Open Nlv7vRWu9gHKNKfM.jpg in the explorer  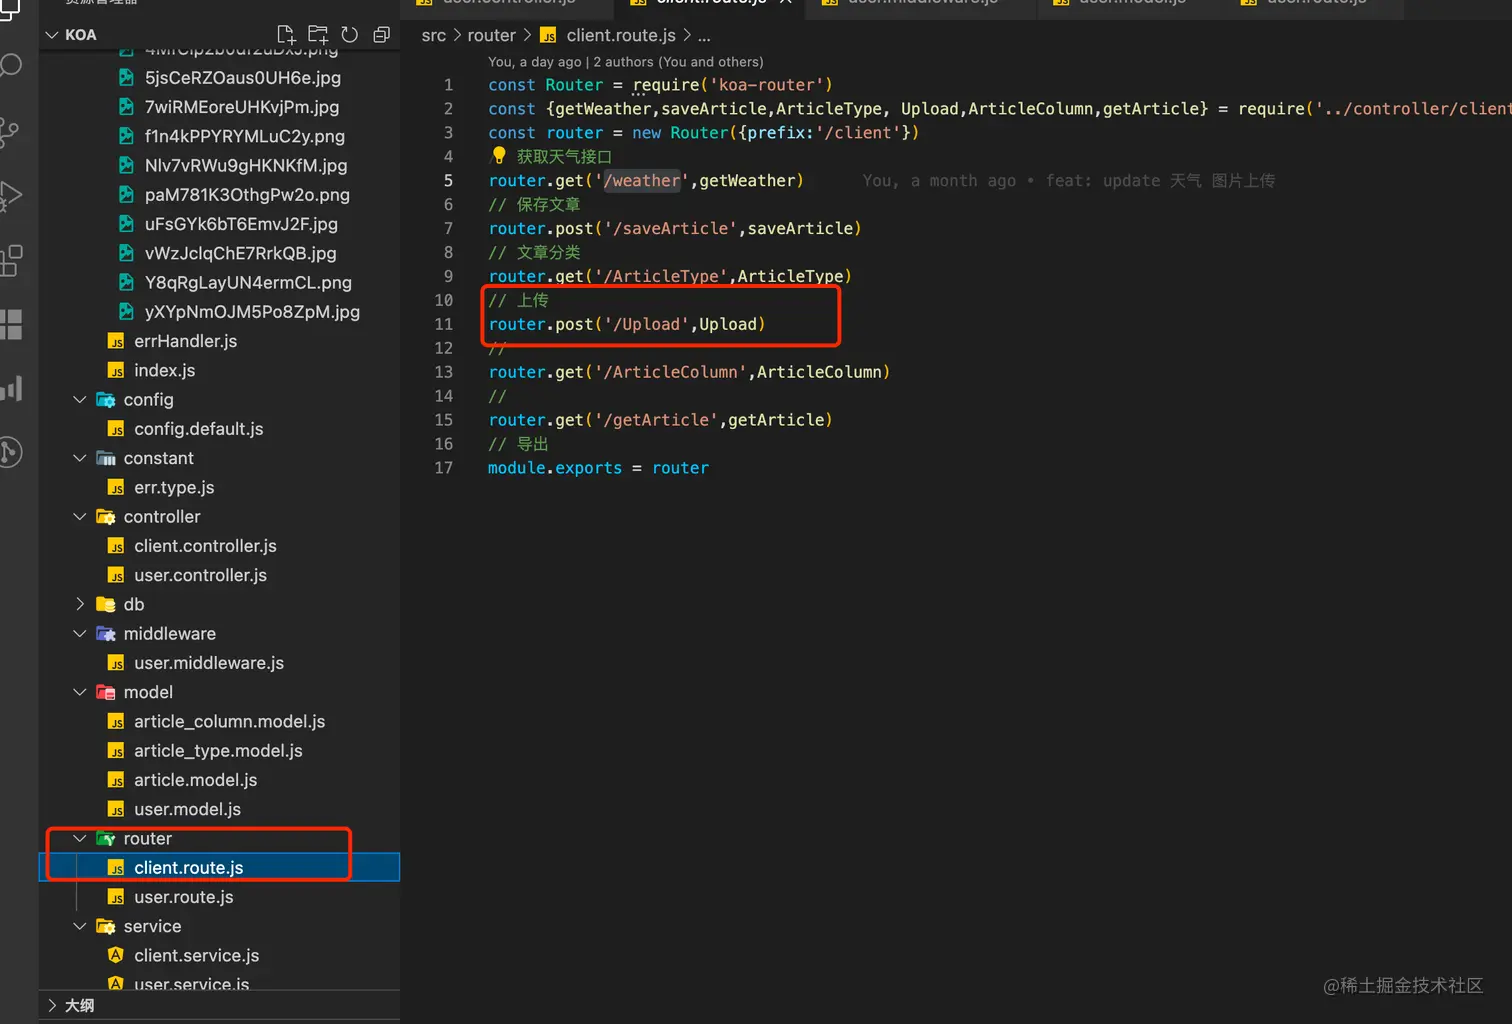(x=246, y=165)
